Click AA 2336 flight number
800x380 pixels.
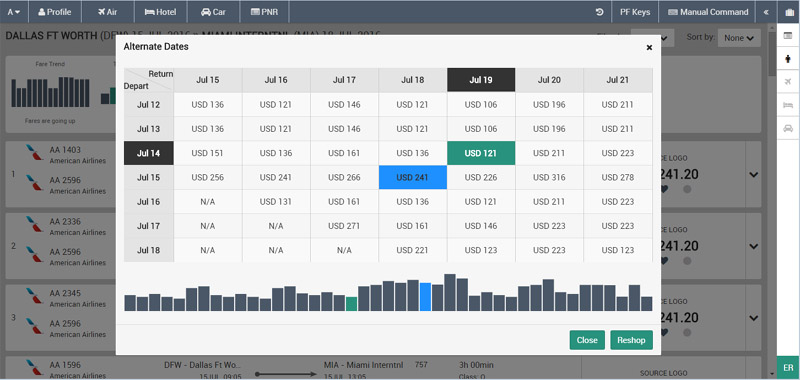click(x=65, y=222)
